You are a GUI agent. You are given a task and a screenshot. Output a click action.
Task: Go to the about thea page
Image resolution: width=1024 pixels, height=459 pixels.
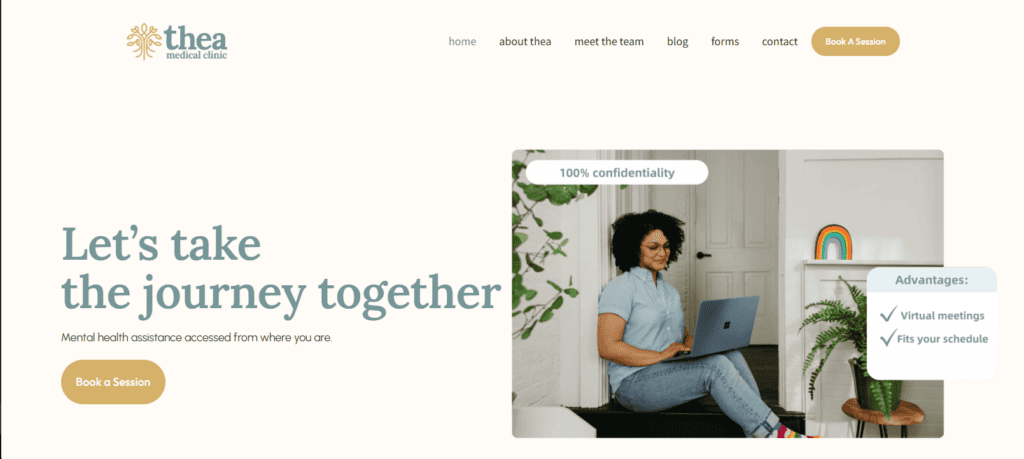point(525,41)
